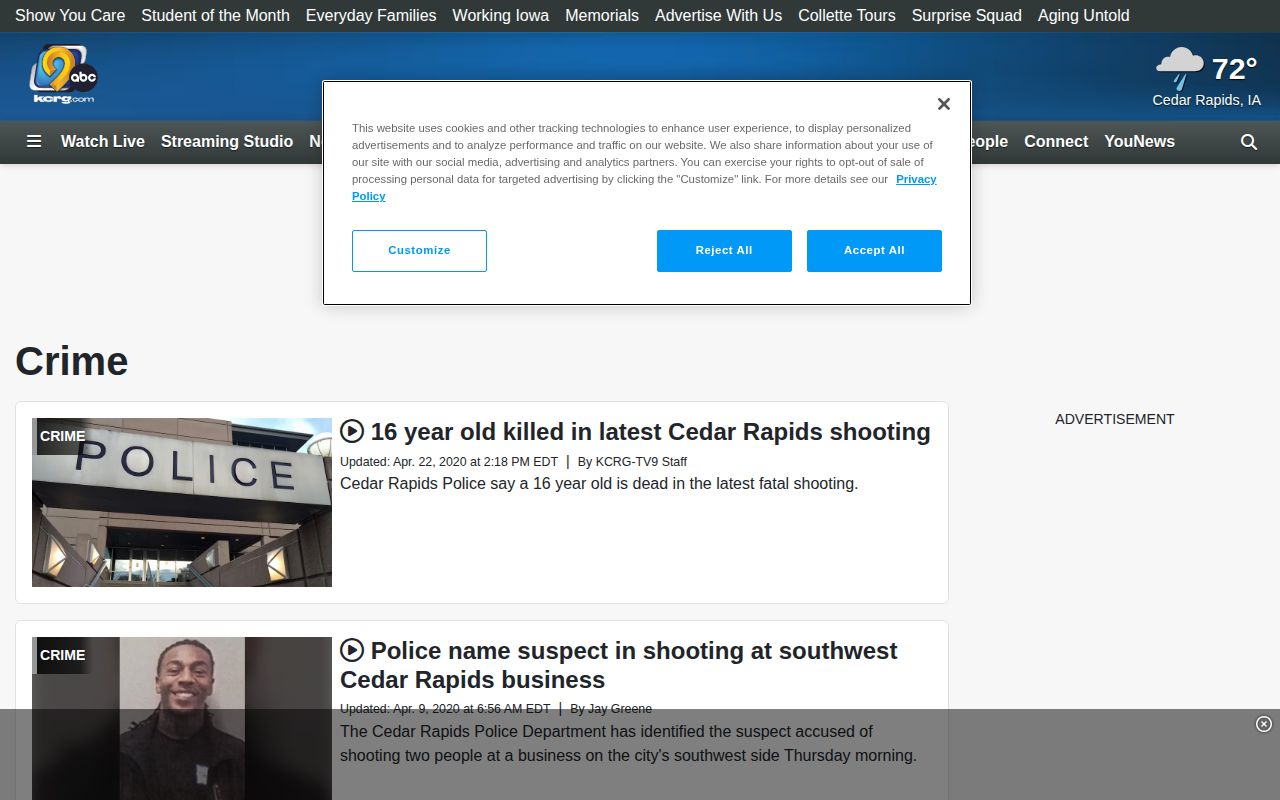
Task: Select Advertise With Us
Action: (x=718, y=15)
